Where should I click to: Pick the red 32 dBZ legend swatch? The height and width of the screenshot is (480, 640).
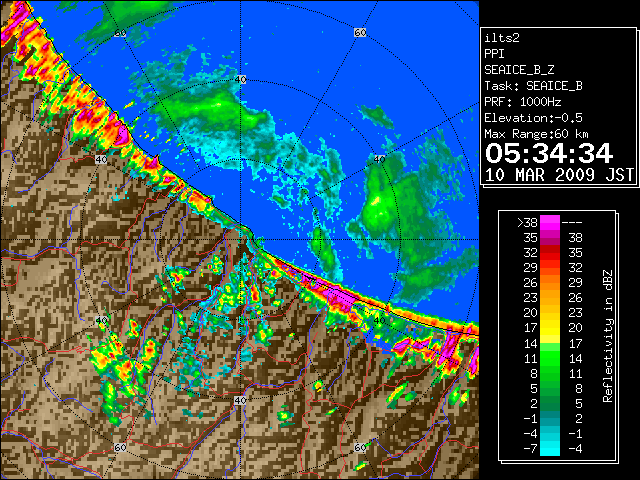coord(550,253)
